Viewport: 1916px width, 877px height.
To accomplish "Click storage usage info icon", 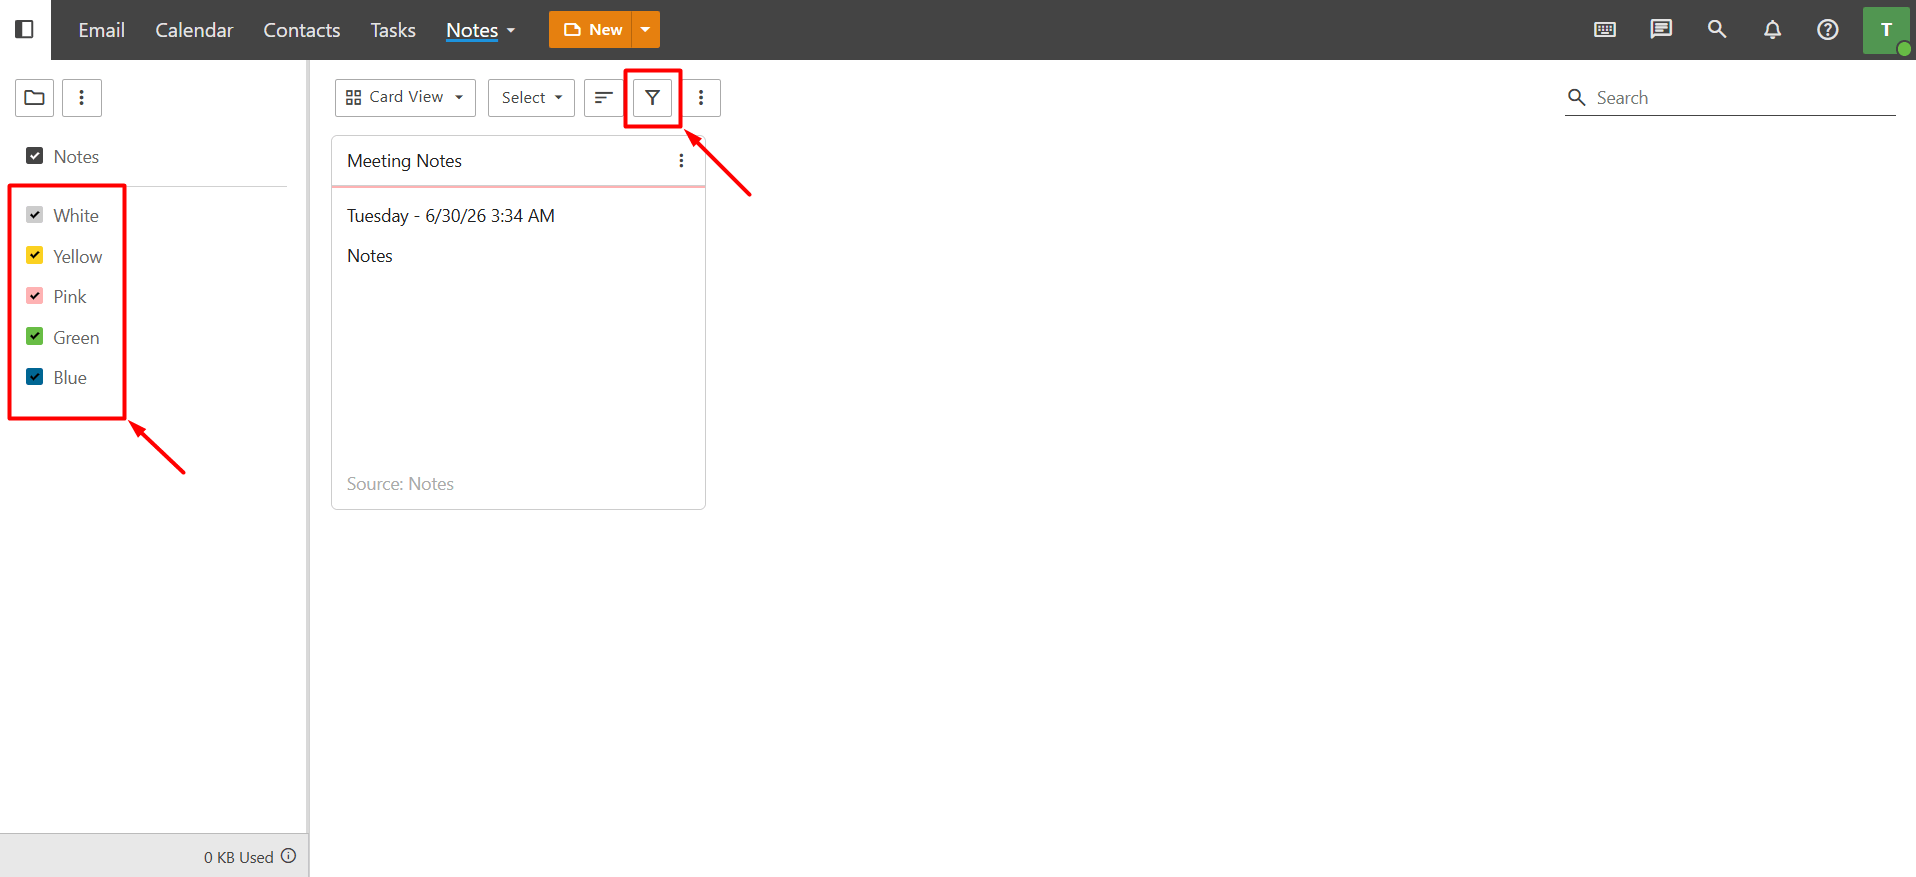I will pos(289,856).
